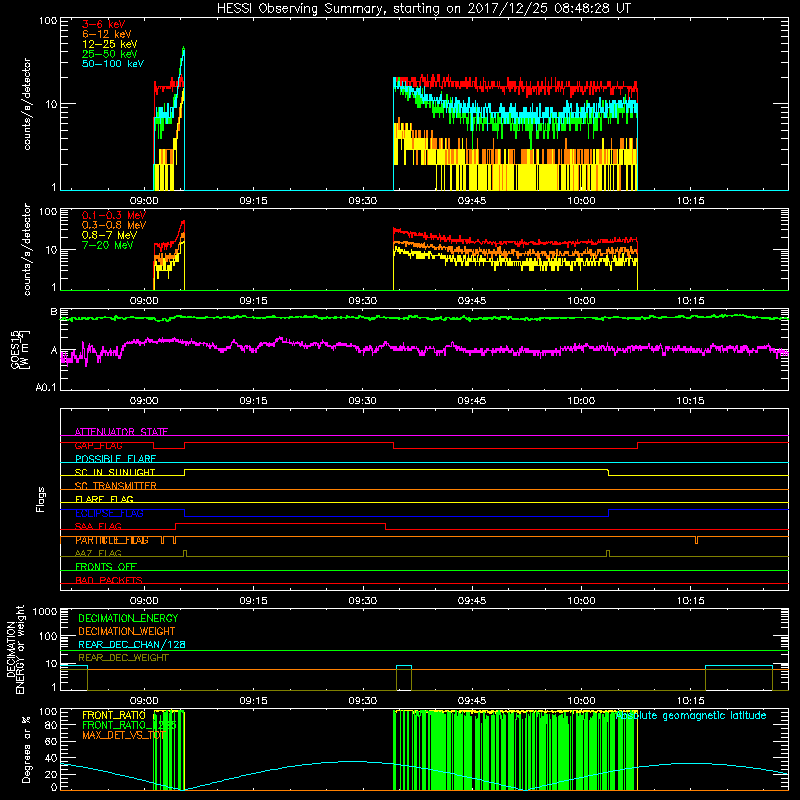
Task: Select the FRONTS_OFF flag label
Action: [106, 567]
